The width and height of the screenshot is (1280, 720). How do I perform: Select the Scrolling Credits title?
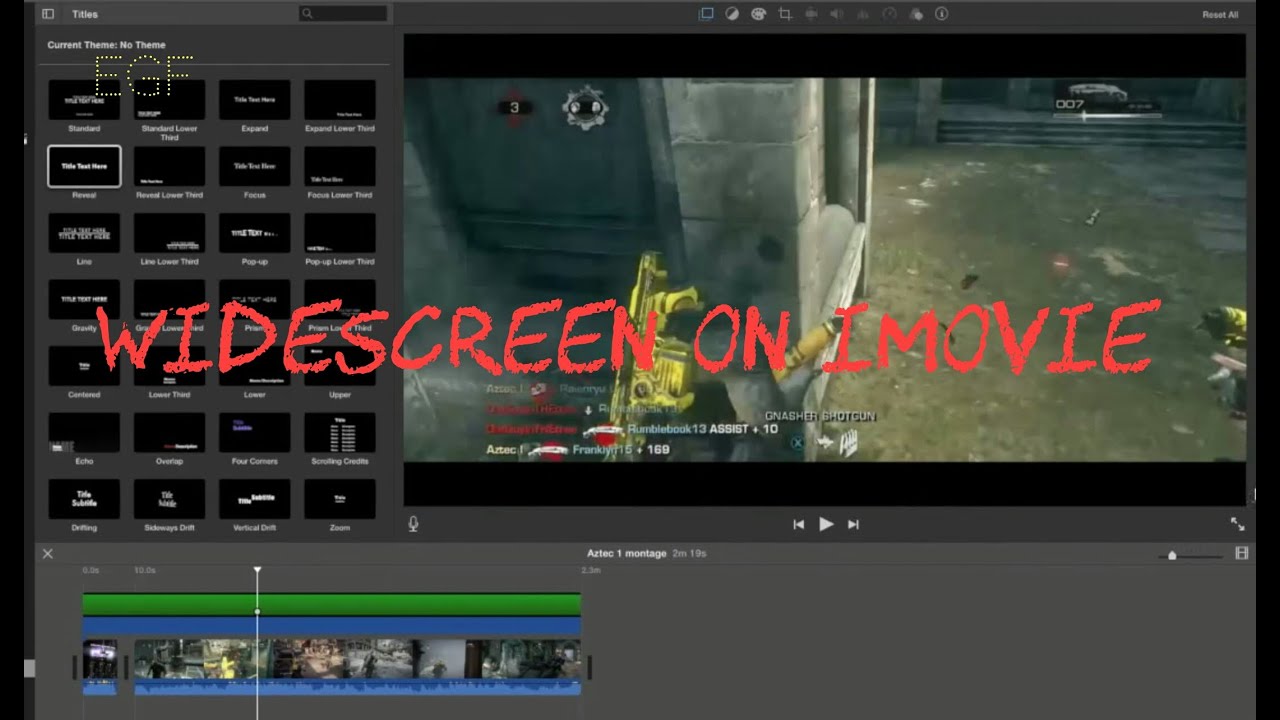coord(340,432)
